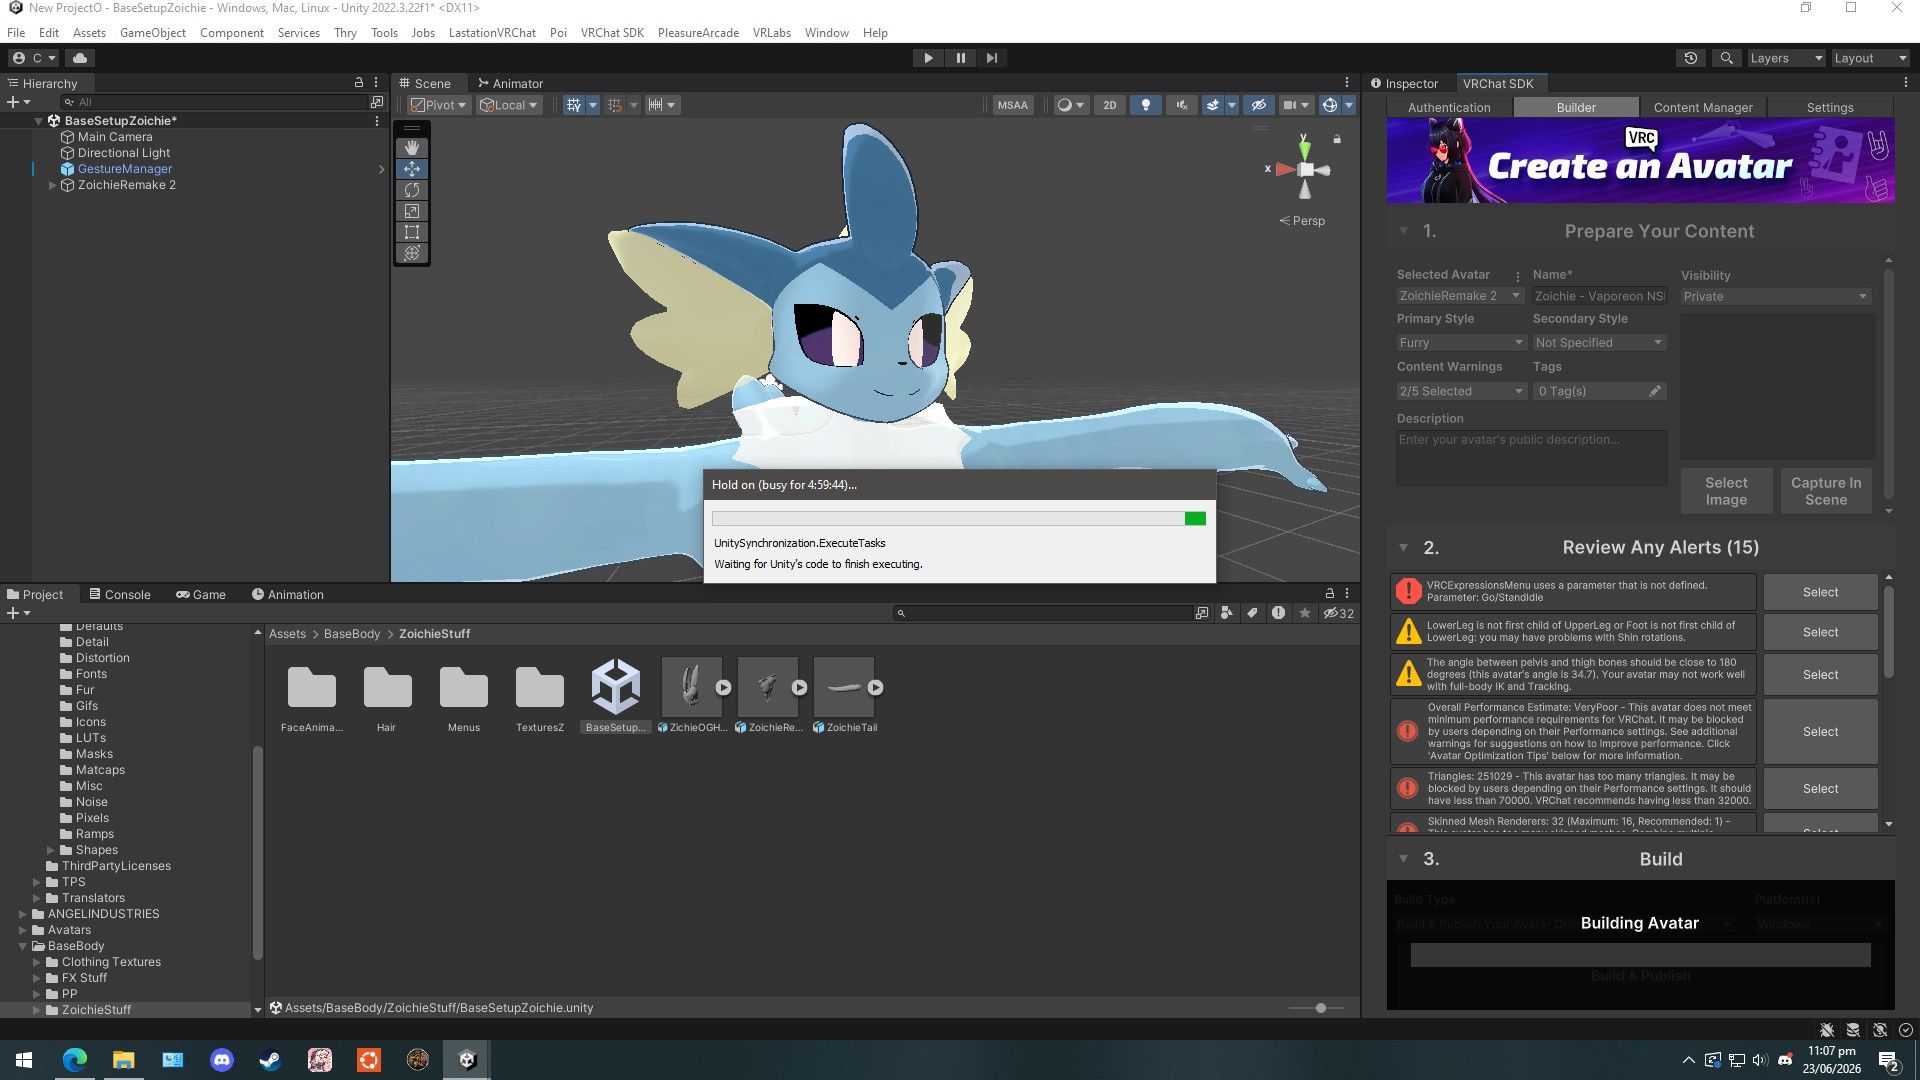This screenshot has width=1920, height=1080.
Task: Open the search window from Project search bar
Action: [1202, 613]
